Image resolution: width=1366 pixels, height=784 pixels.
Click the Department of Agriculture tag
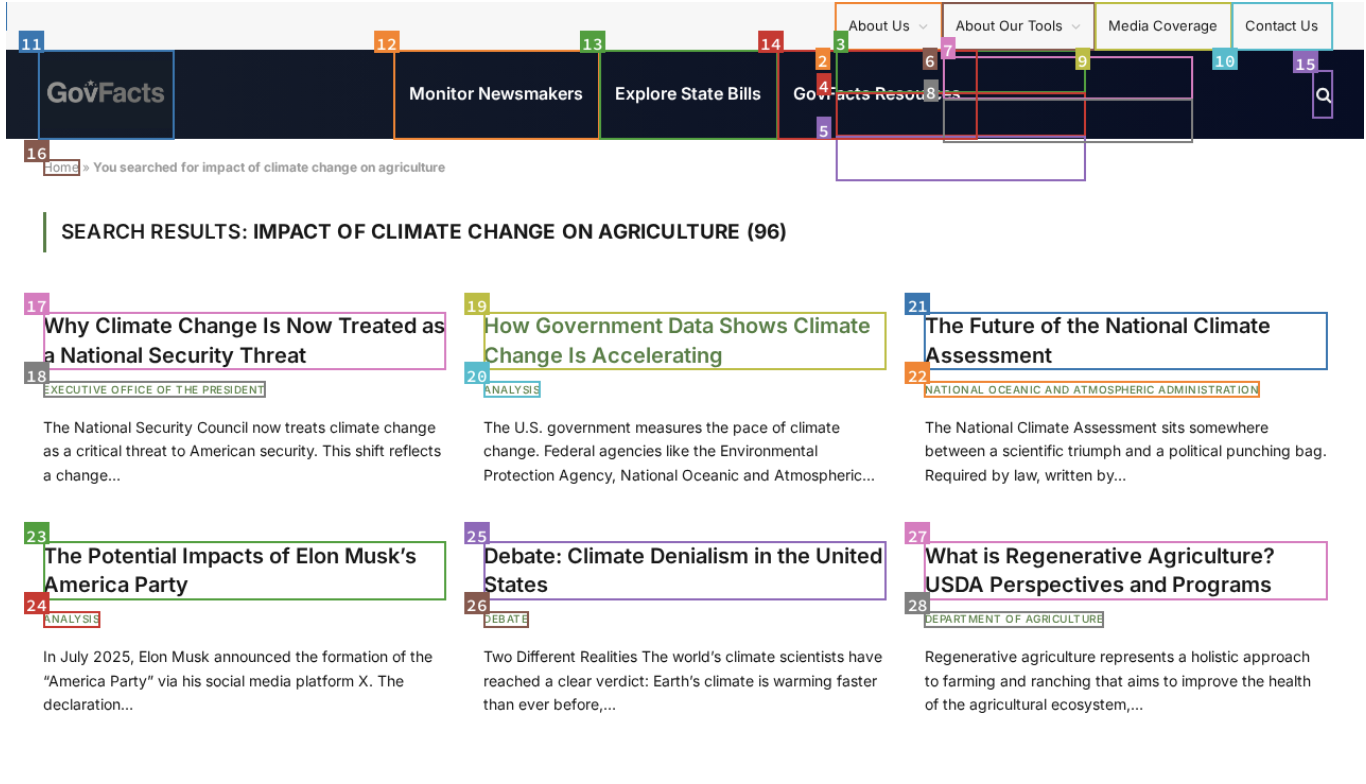click(x=1013, y=619)
